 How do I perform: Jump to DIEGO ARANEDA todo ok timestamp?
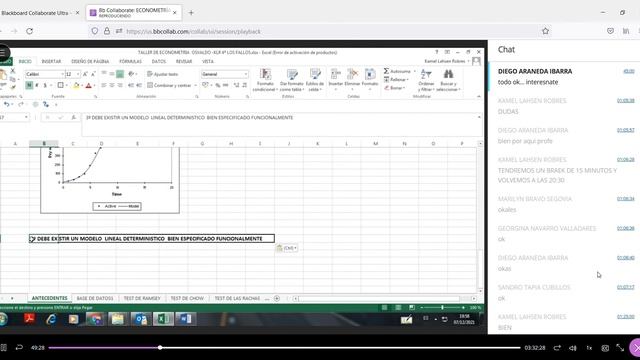[629, 71]
